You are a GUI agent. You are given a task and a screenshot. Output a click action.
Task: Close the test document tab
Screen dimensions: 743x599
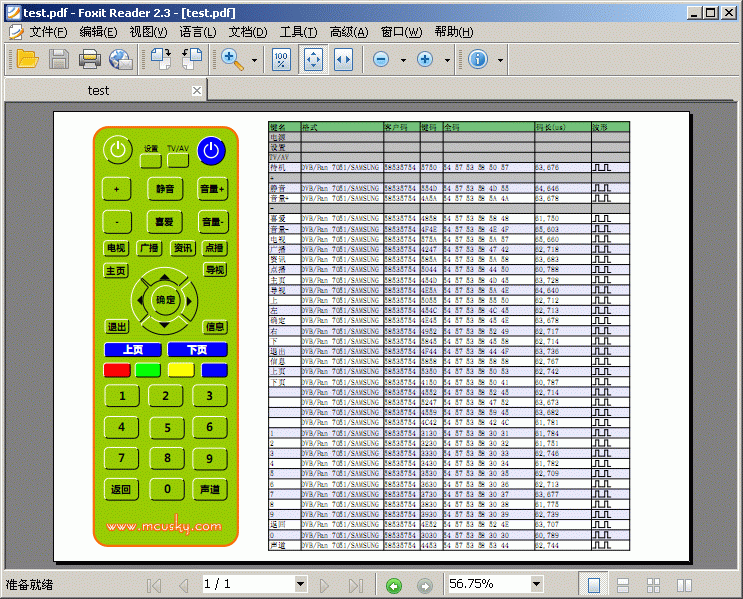coord(197,90)
